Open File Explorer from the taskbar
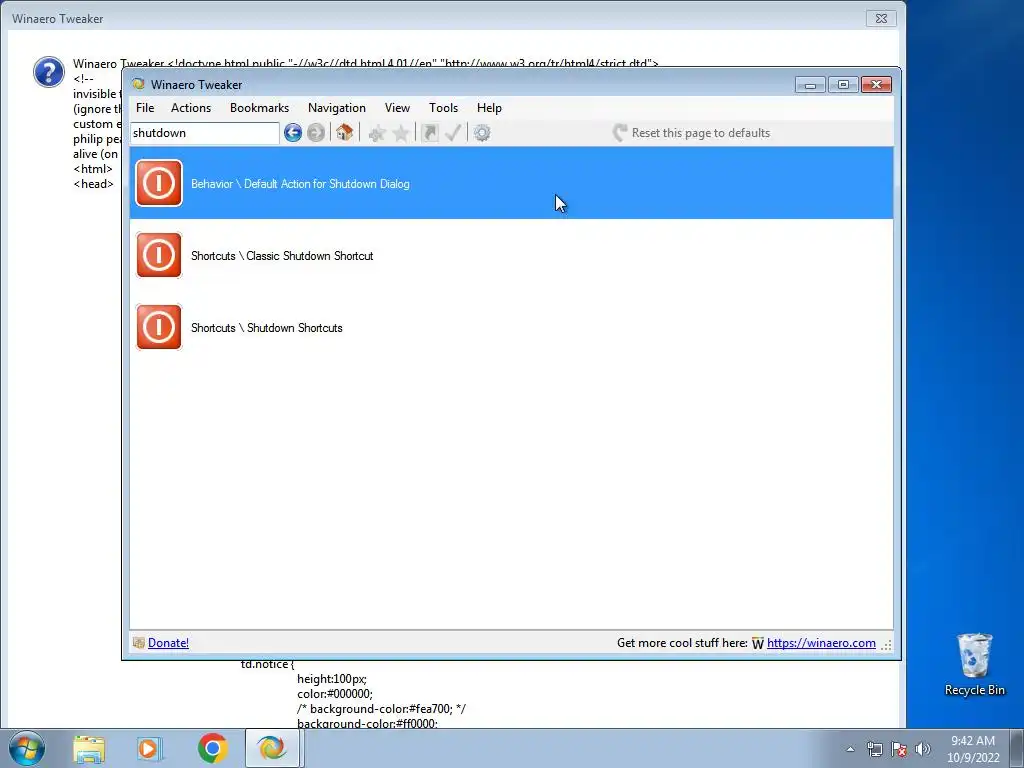The width and height of the screenshot is (1024, 768). (89, 749)
